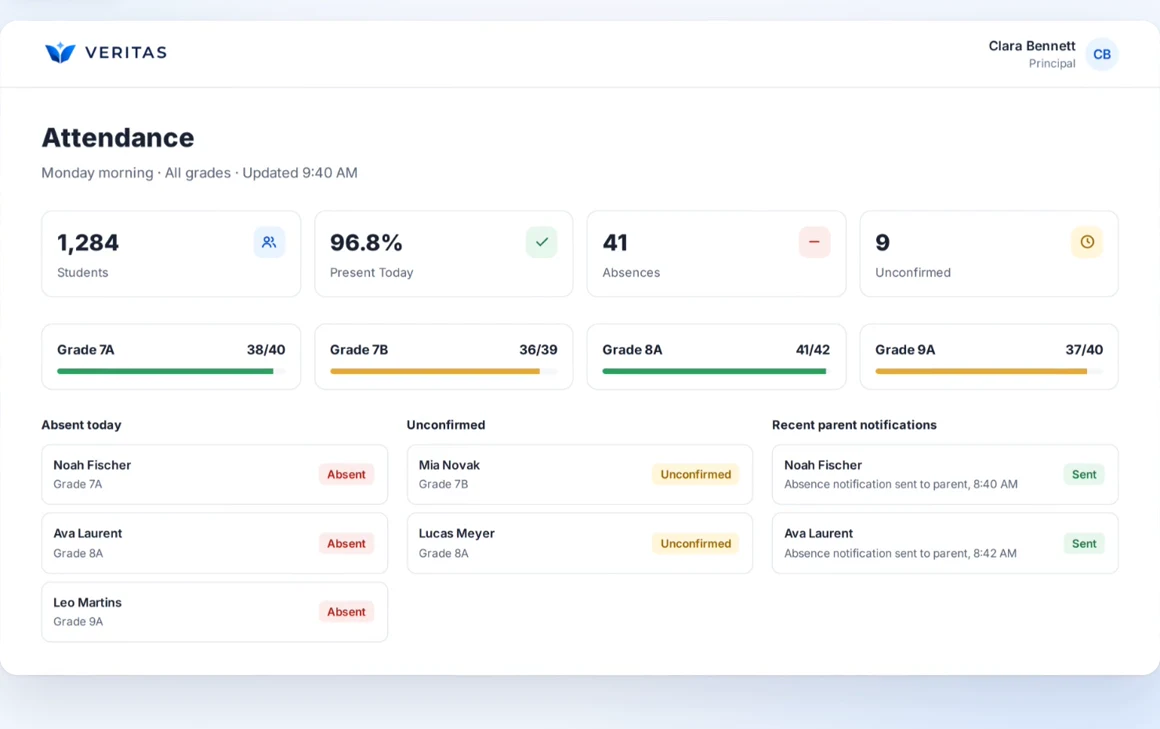Click the 36/39 attendance count
The image size is (1160, 729).
pyautogui.click(x=539, y=349)
